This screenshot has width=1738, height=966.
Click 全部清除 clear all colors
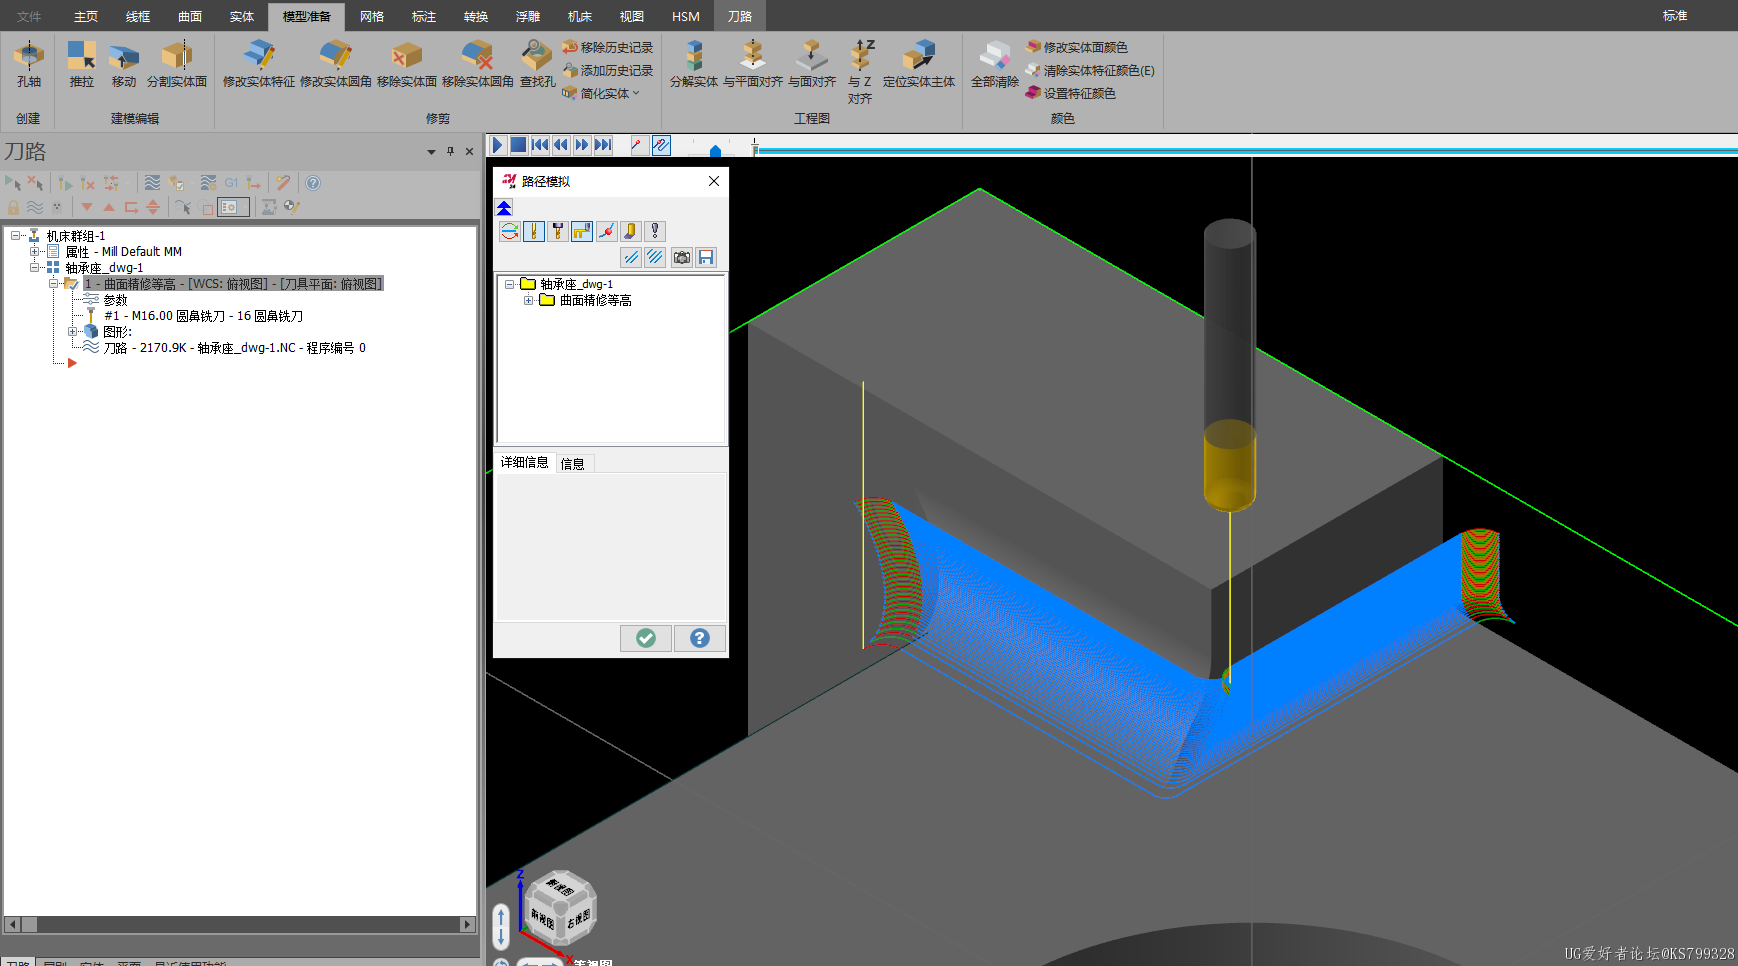995,65
